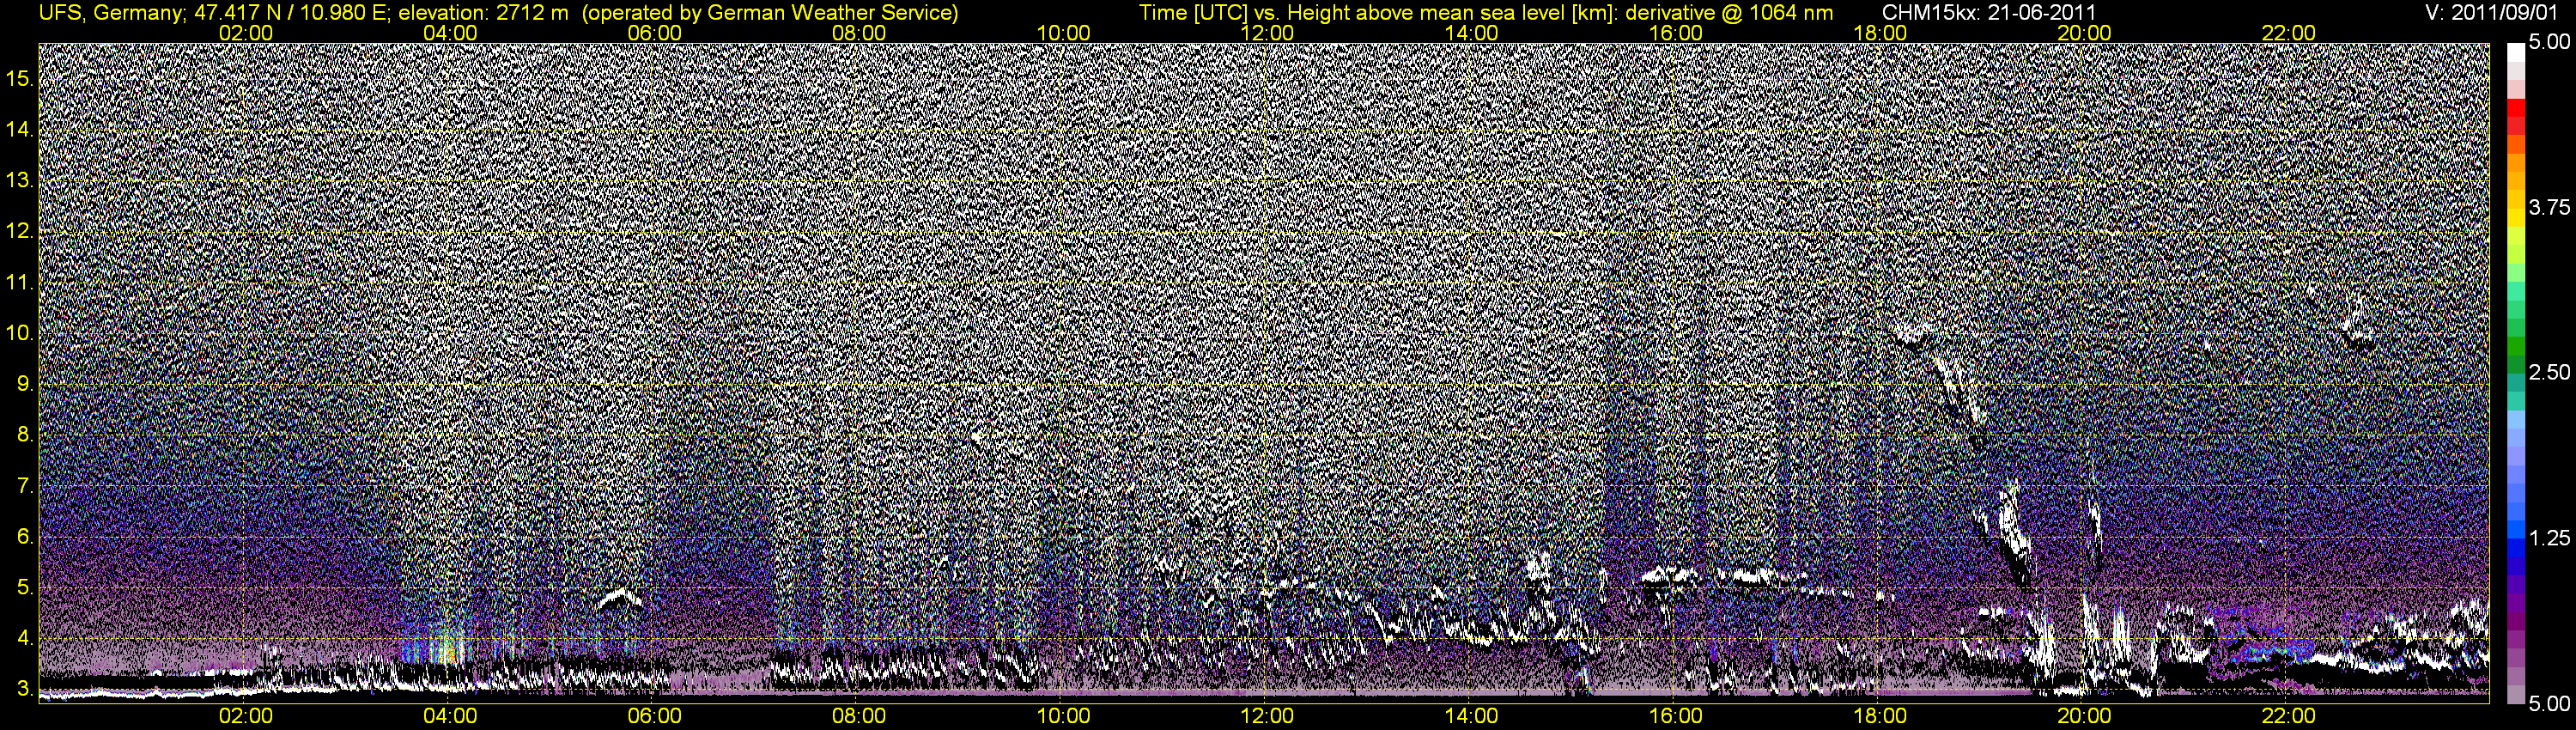The height and width of the screenshot is (730, 2576).
Task: Click the 2.50 color scale value
Action: pyautogui.click(x=2549, y=372)
